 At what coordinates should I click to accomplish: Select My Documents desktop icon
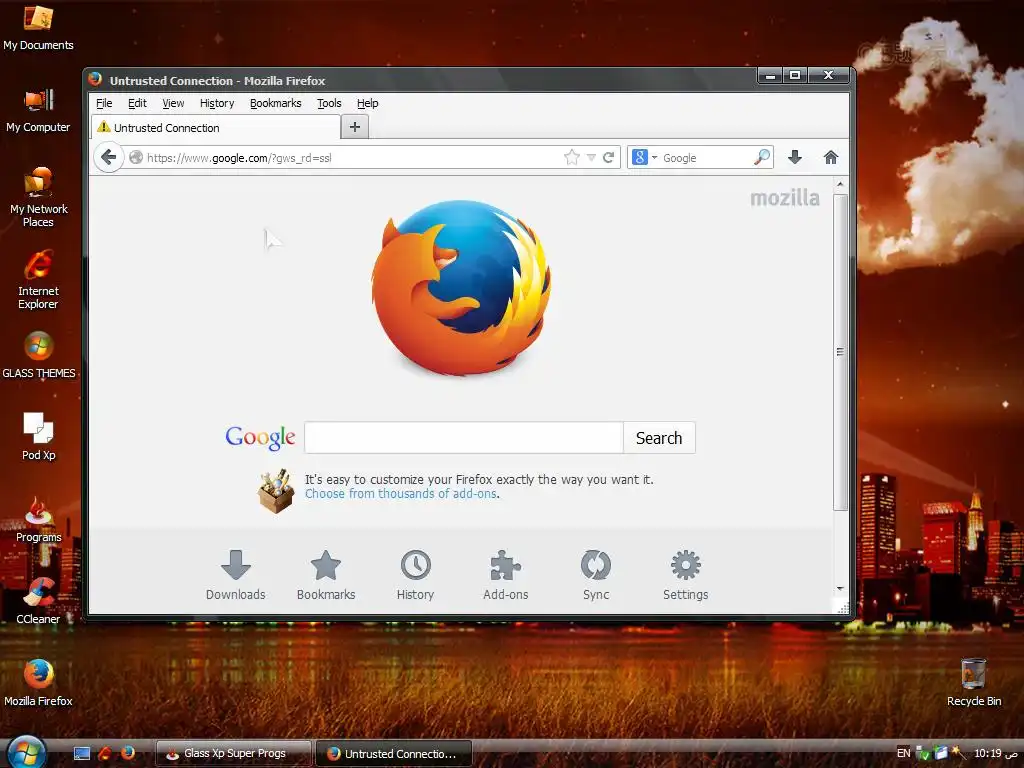[x=38, y=28]
